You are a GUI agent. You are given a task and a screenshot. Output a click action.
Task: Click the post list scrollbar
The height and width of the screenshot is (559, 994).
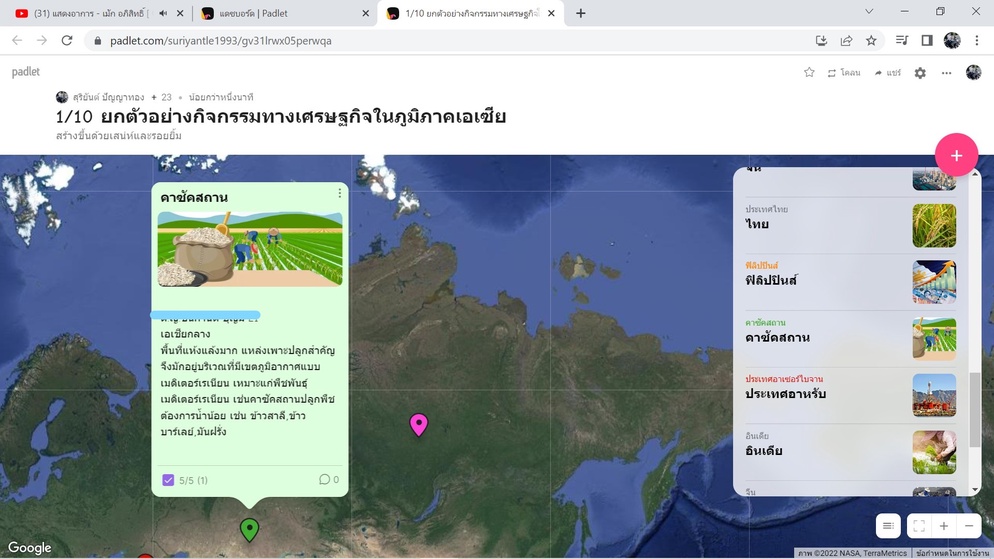coord(975,411)
